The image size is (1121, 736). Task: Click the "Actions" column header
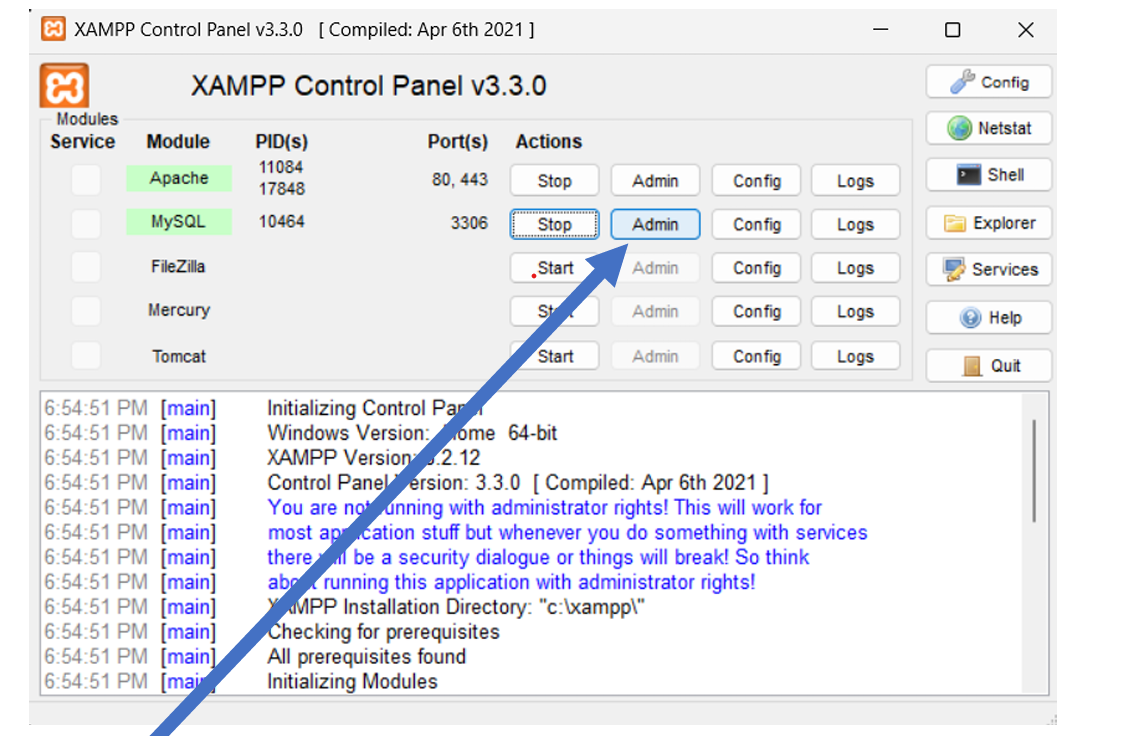(x=549, y=142)
